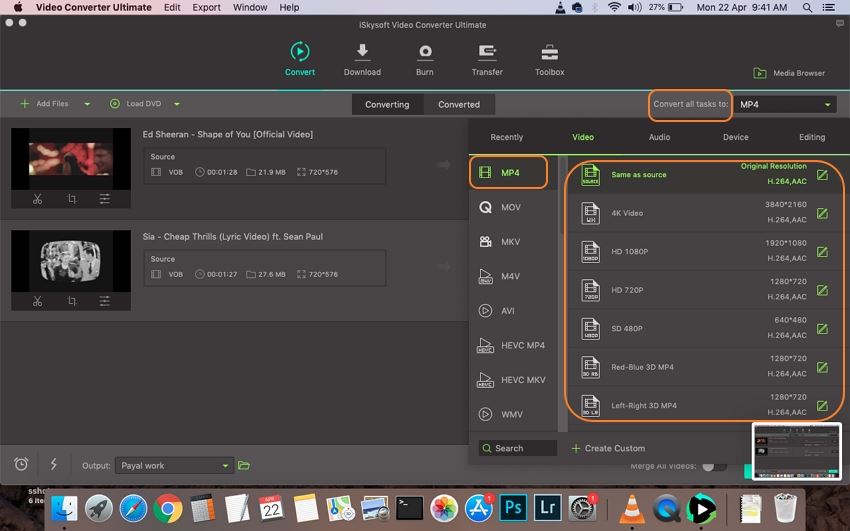Switch to the Audio format tab
Image resolution: width=850 pixels, height=531 pixels.
click(659, 137)
